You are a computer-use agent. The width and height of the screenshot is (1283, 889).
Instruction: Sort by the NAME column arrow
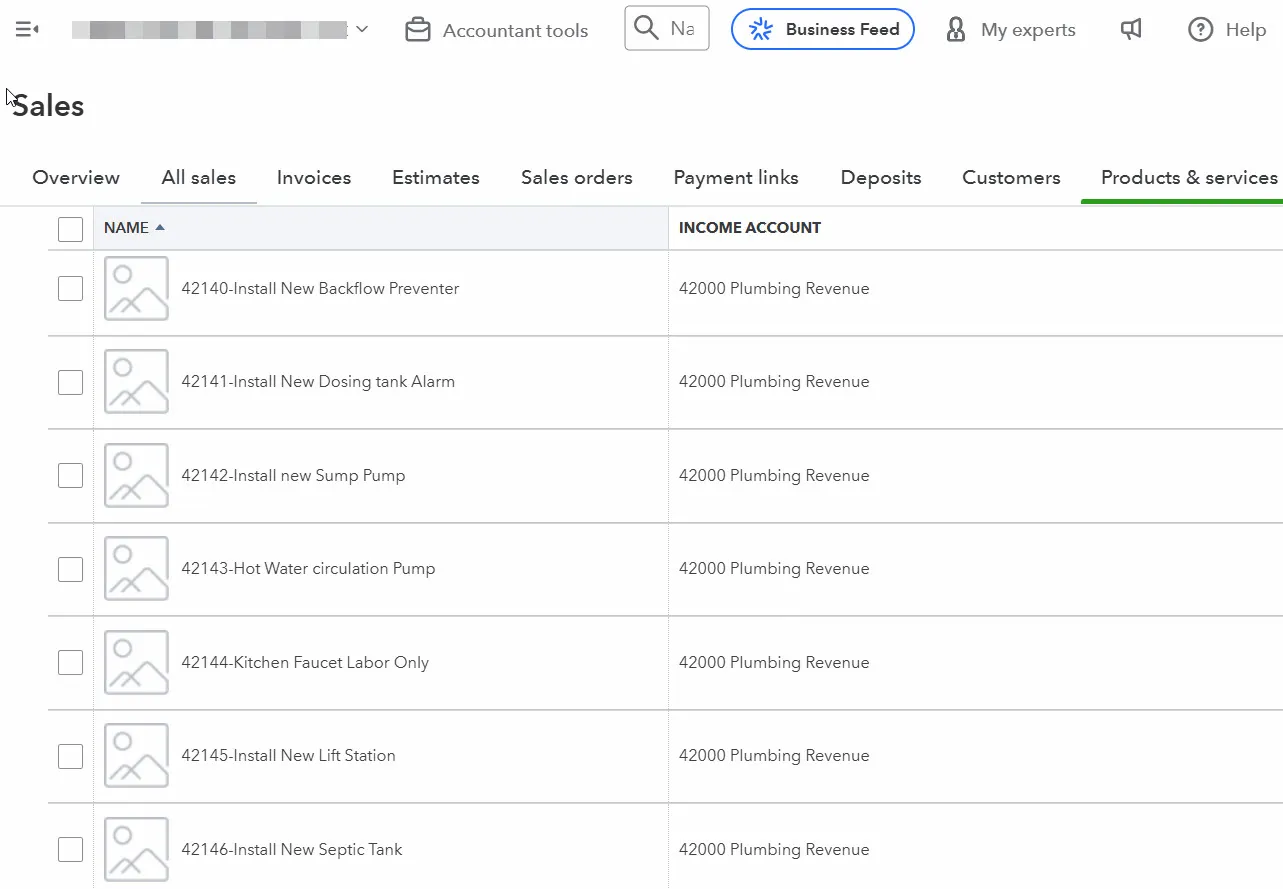[160, 228]
